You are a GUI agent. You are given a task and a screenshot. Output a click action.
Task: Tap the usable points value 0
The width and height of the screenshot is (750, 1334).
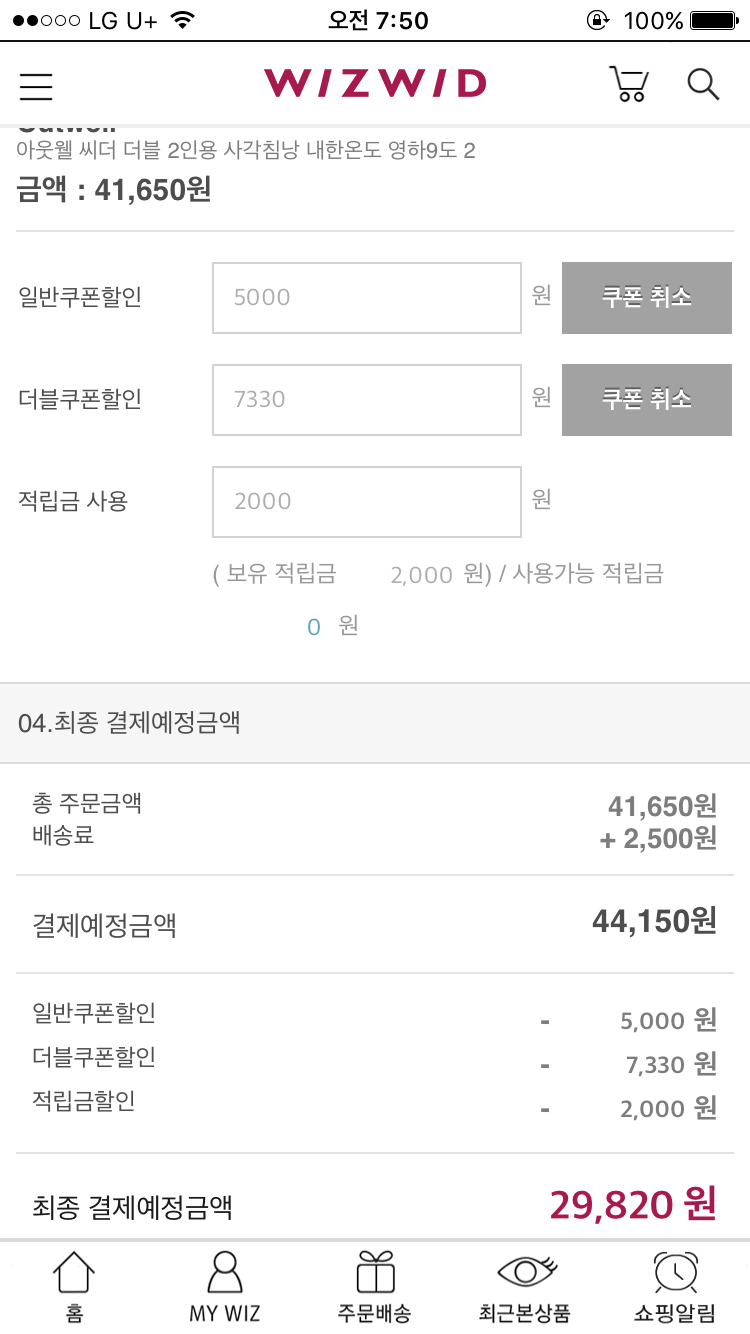tap(314, 627)
